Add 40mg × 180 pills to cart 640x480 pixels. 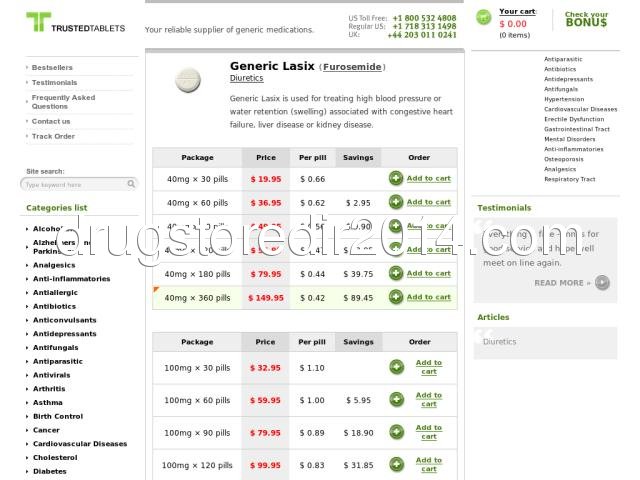429,273
